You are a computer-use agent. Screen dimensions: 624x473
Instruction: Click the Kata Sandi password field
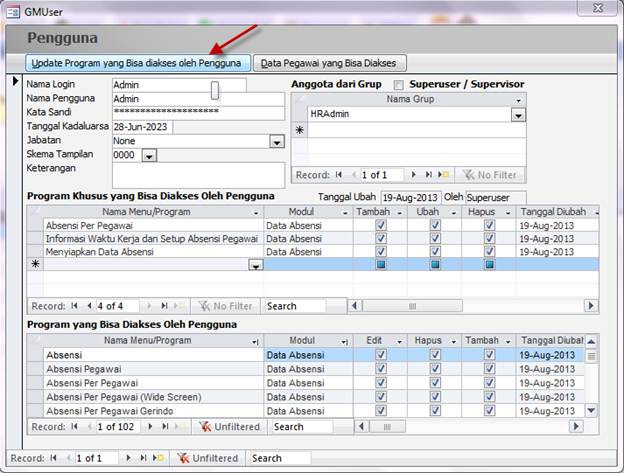pos(198,113)
